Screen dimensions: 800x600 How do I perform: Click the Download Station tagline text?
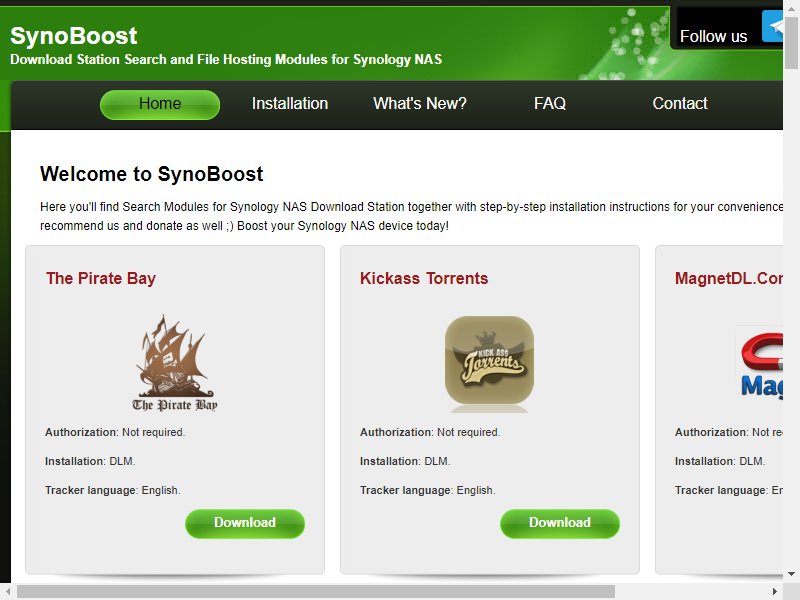[226, 60]
